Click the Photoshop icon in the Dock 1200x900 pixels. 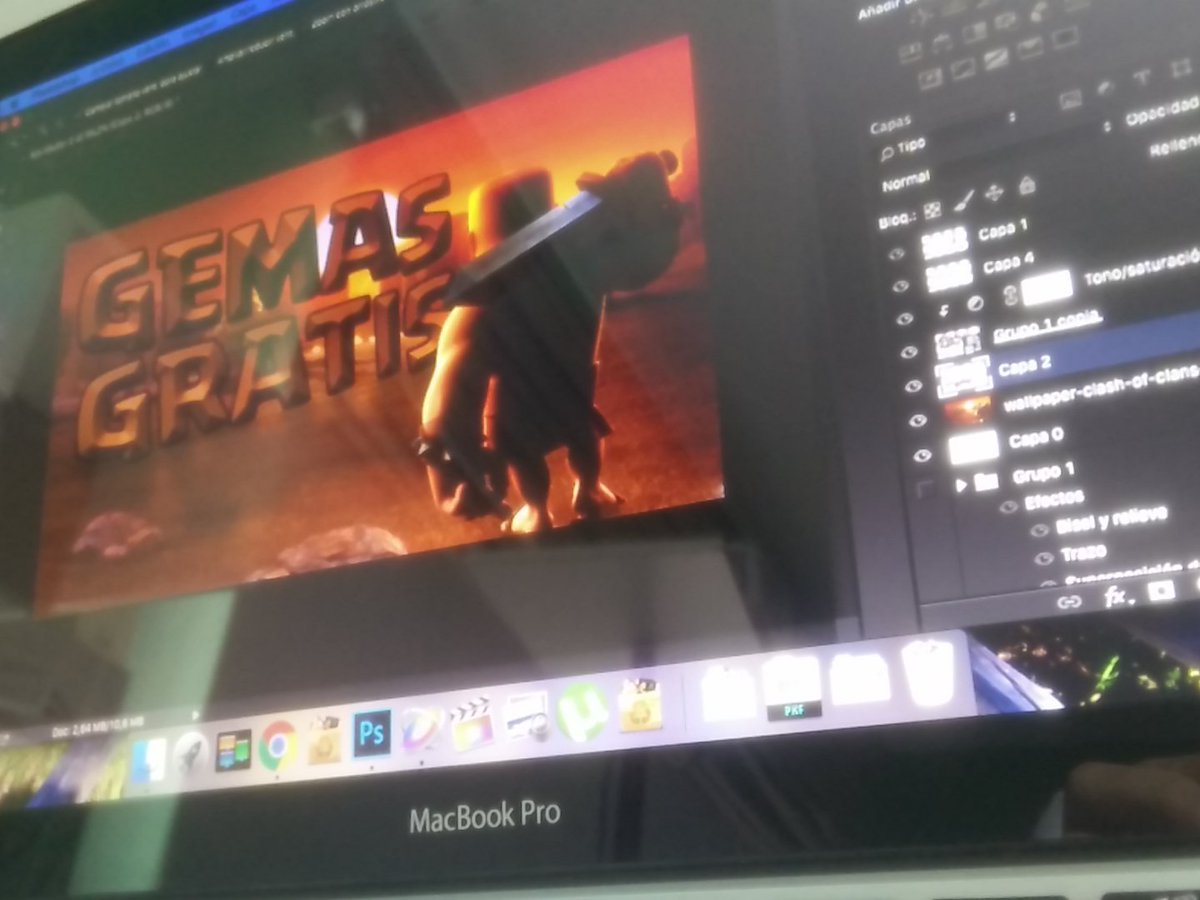[372, 735]
